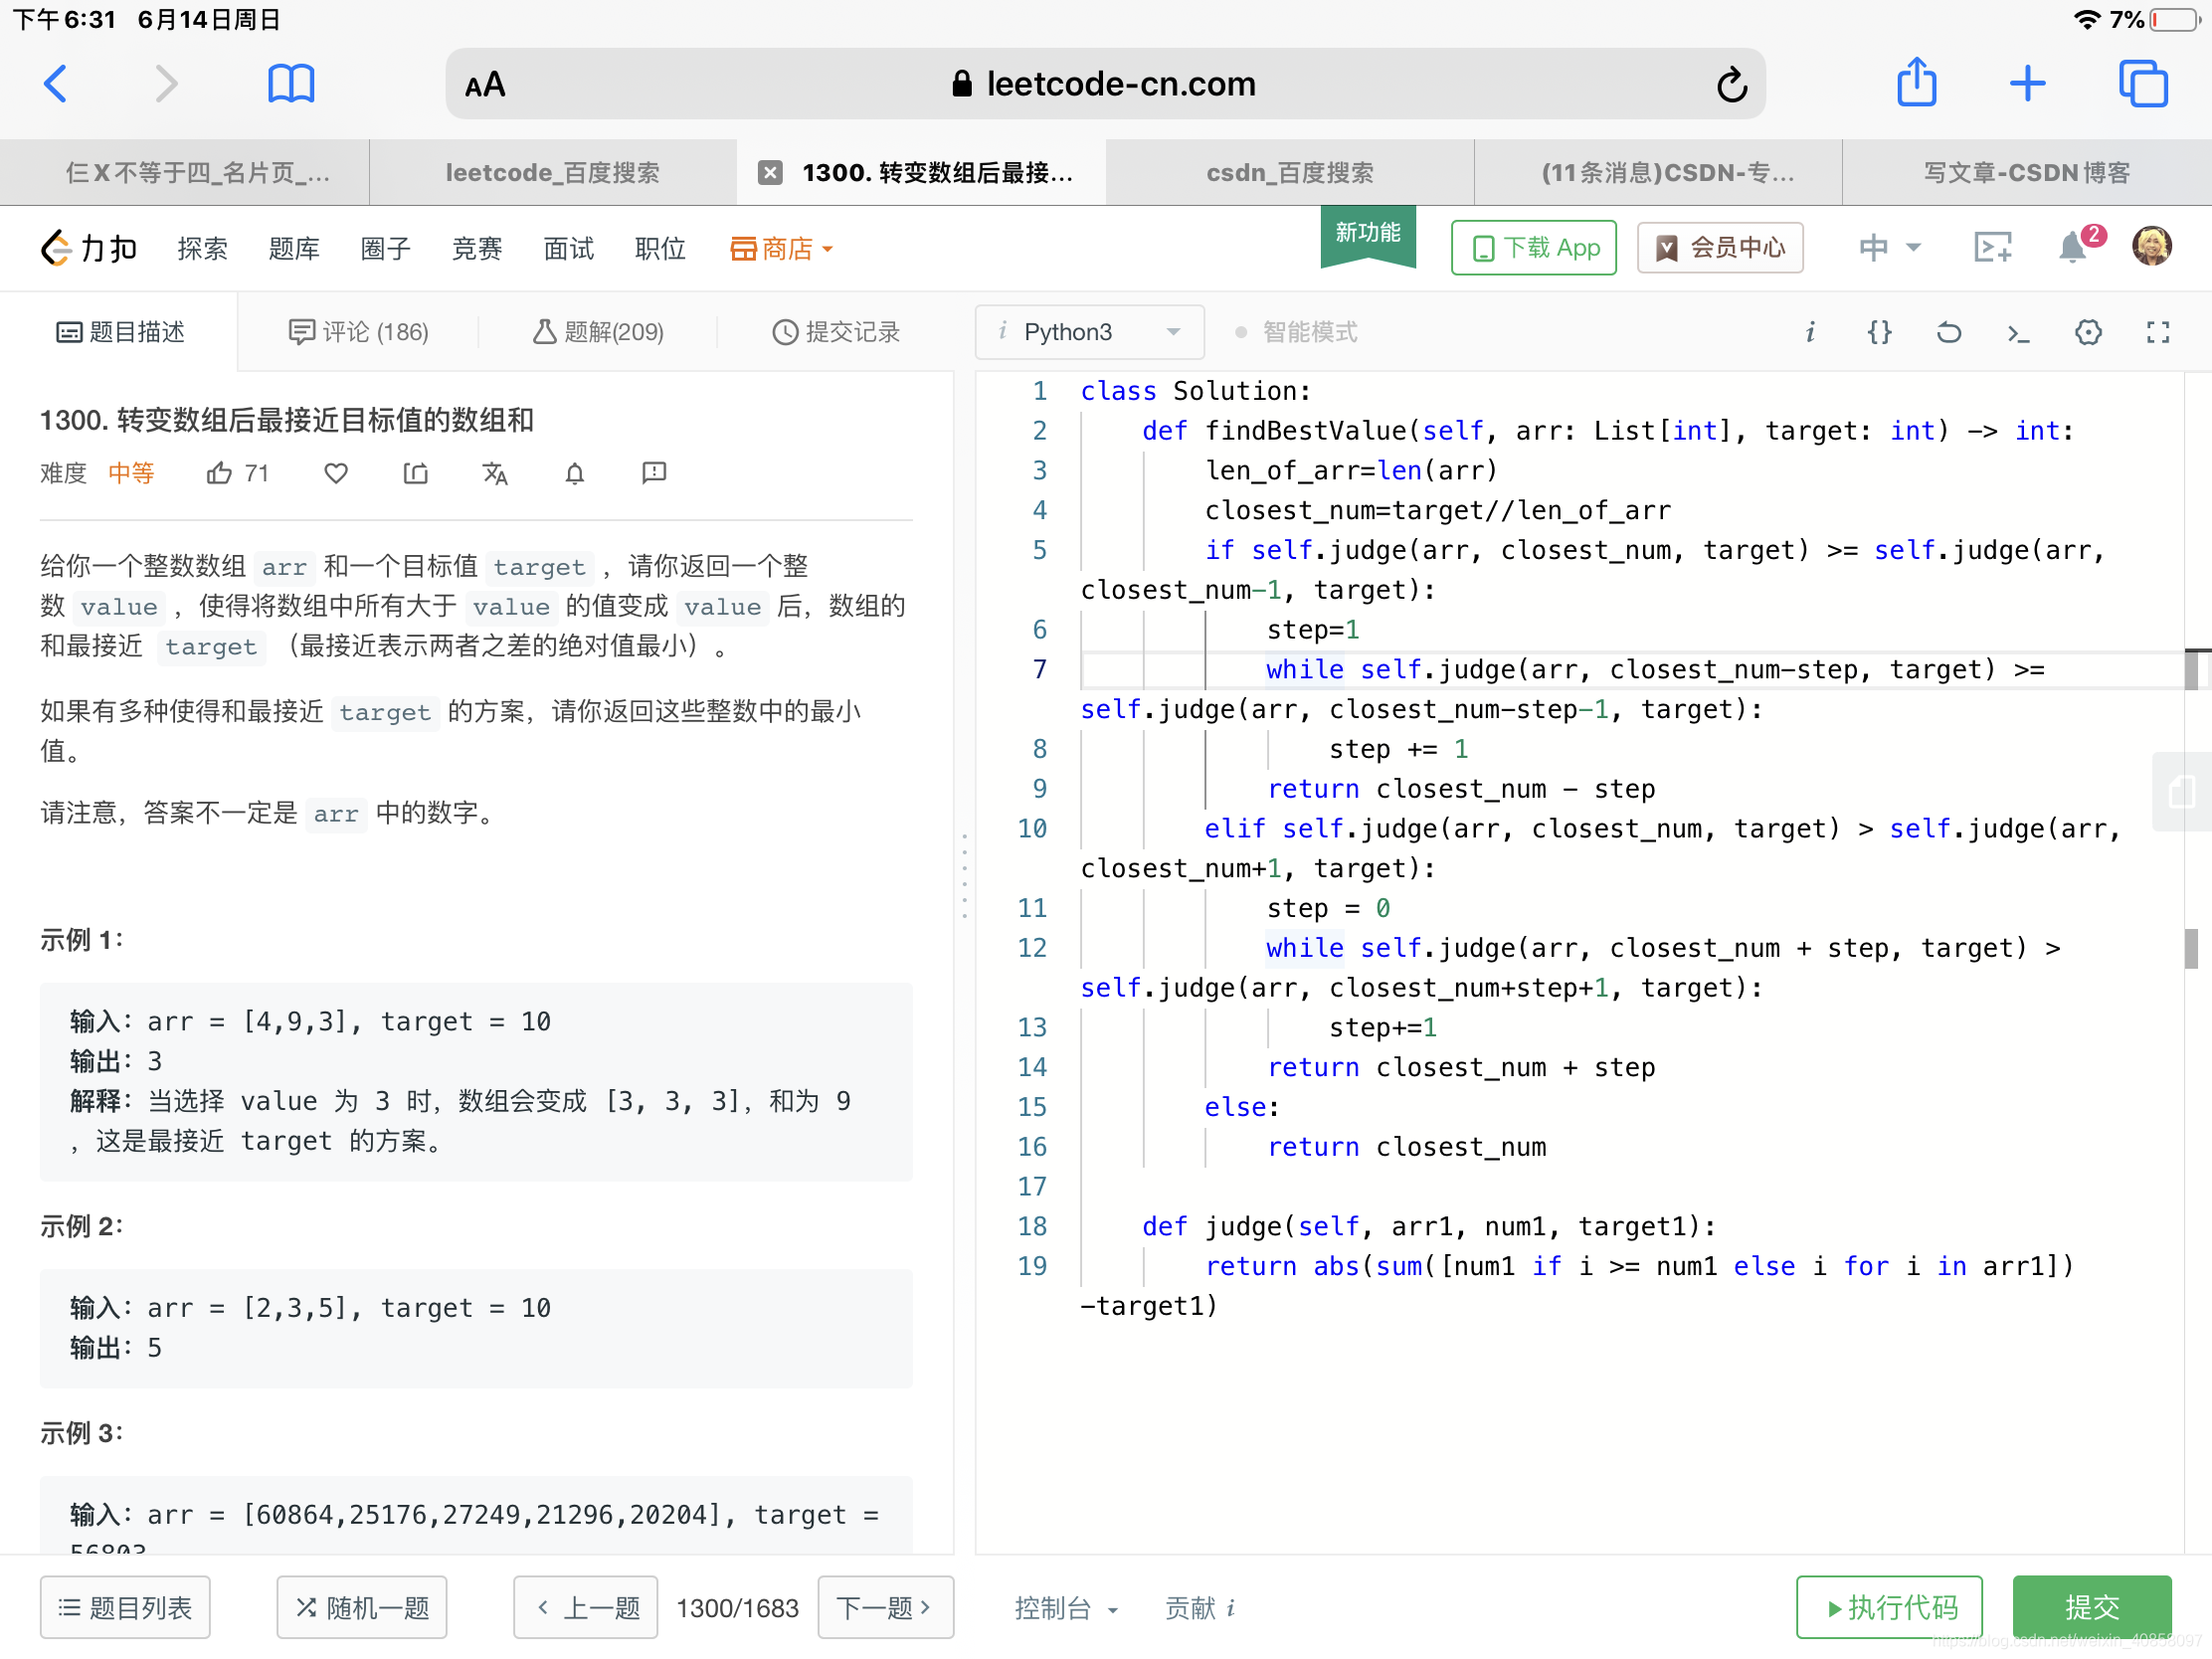Go to previous problem 上一题
The width and height of the screenshot is (2212, 1659).
tap(585, 1607)
